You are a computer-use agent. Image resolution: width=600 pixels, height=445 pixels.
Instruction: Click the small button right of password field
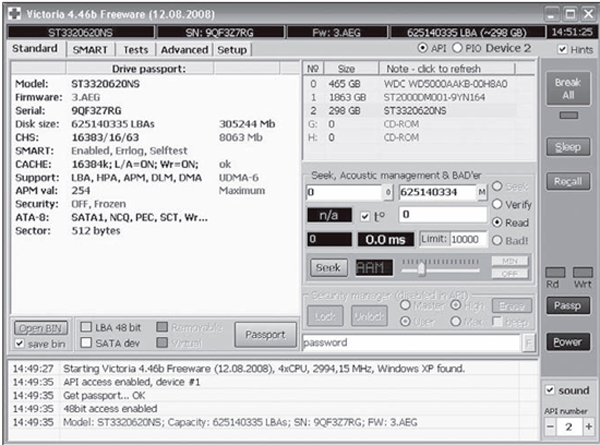pos(527,342)
